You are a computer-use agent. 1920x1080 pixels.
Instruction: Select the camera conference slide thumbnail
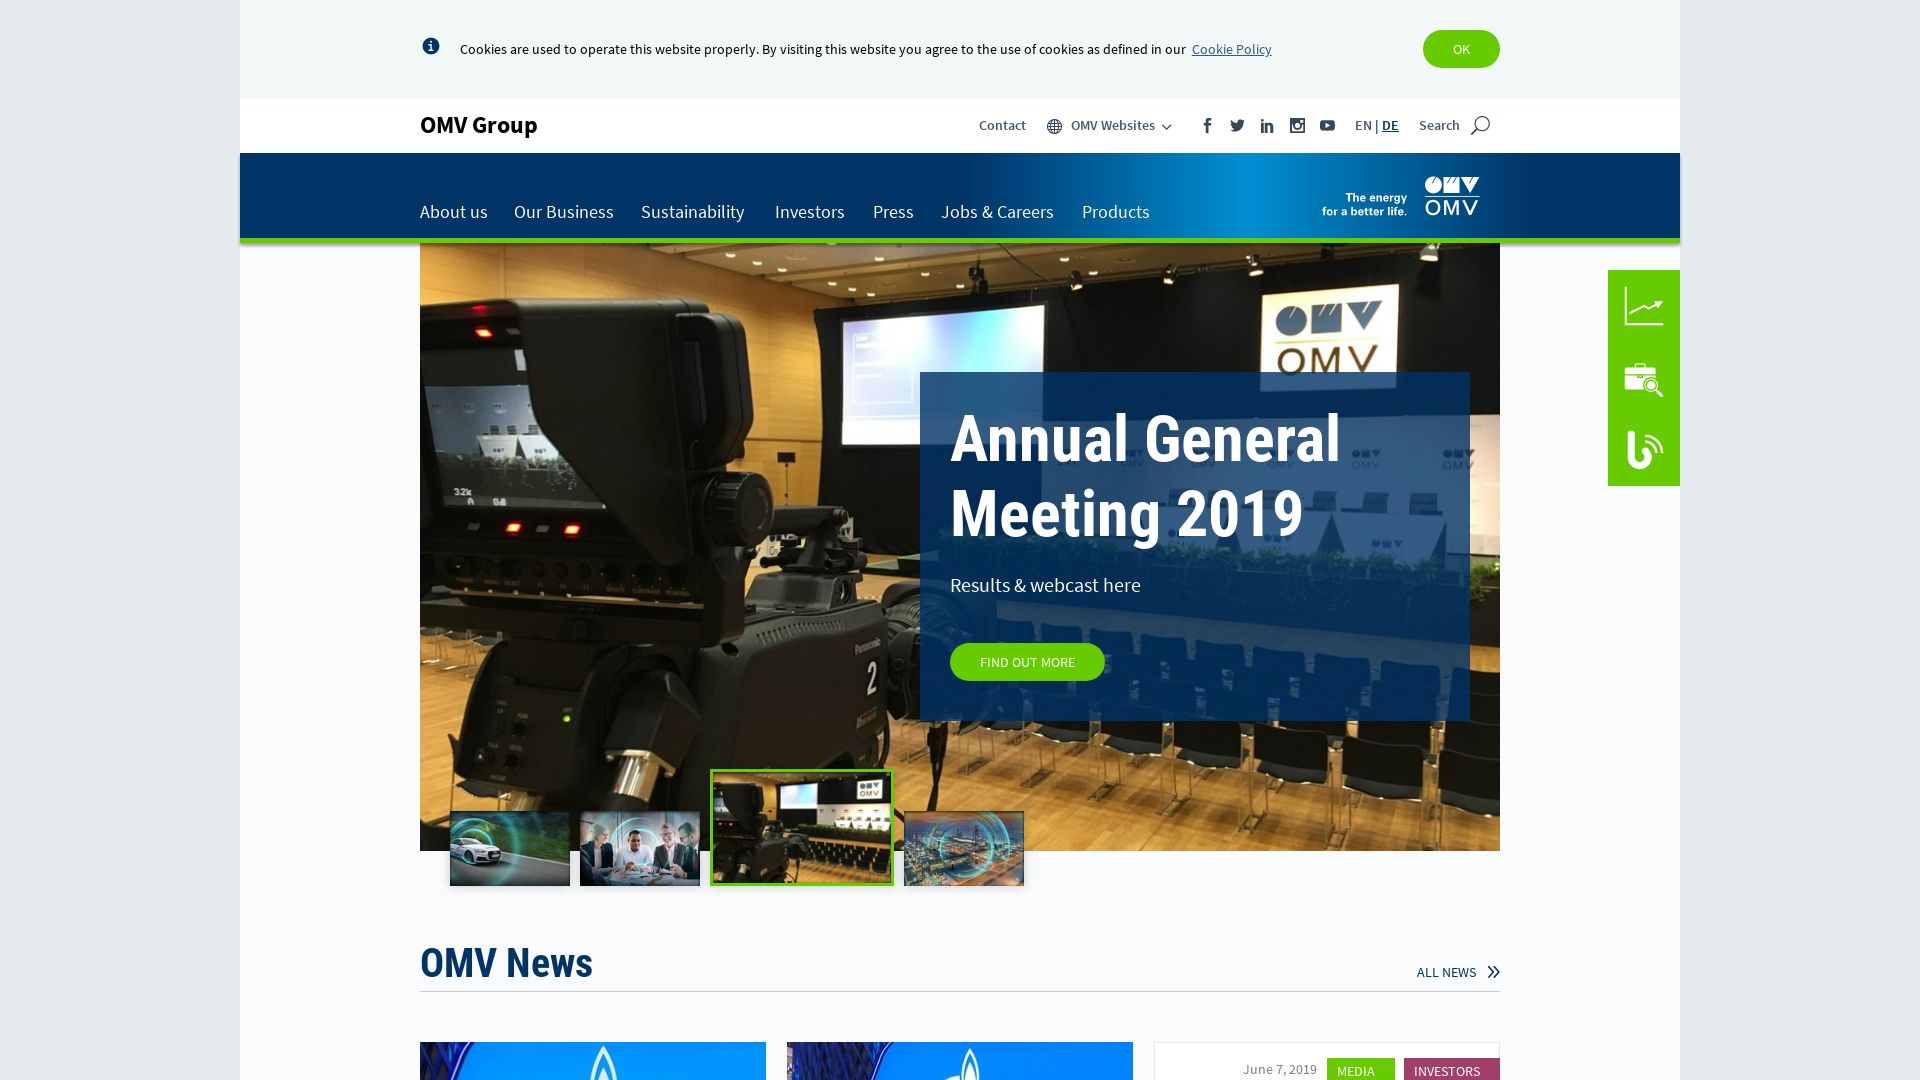tap(802, 827)
